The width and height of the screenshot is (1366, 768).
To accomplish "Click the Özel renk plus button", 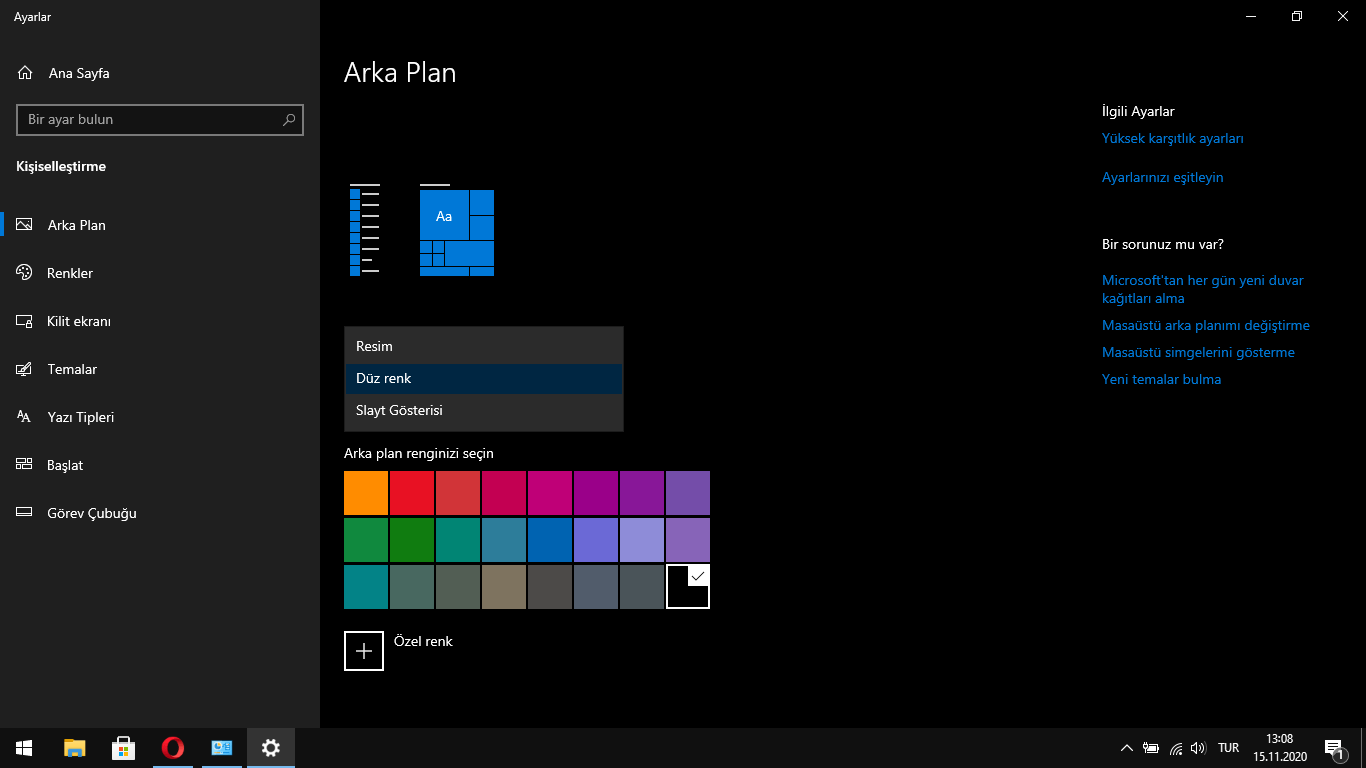I will 364,651.
